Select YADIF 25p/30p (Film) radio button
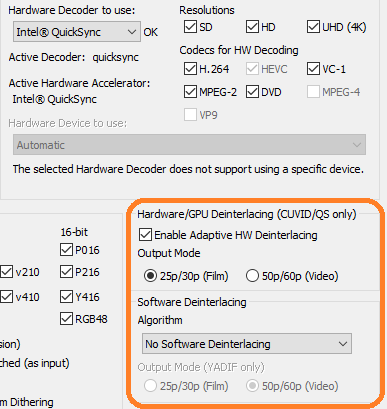 pyautogui.click(x=150, y=386)
